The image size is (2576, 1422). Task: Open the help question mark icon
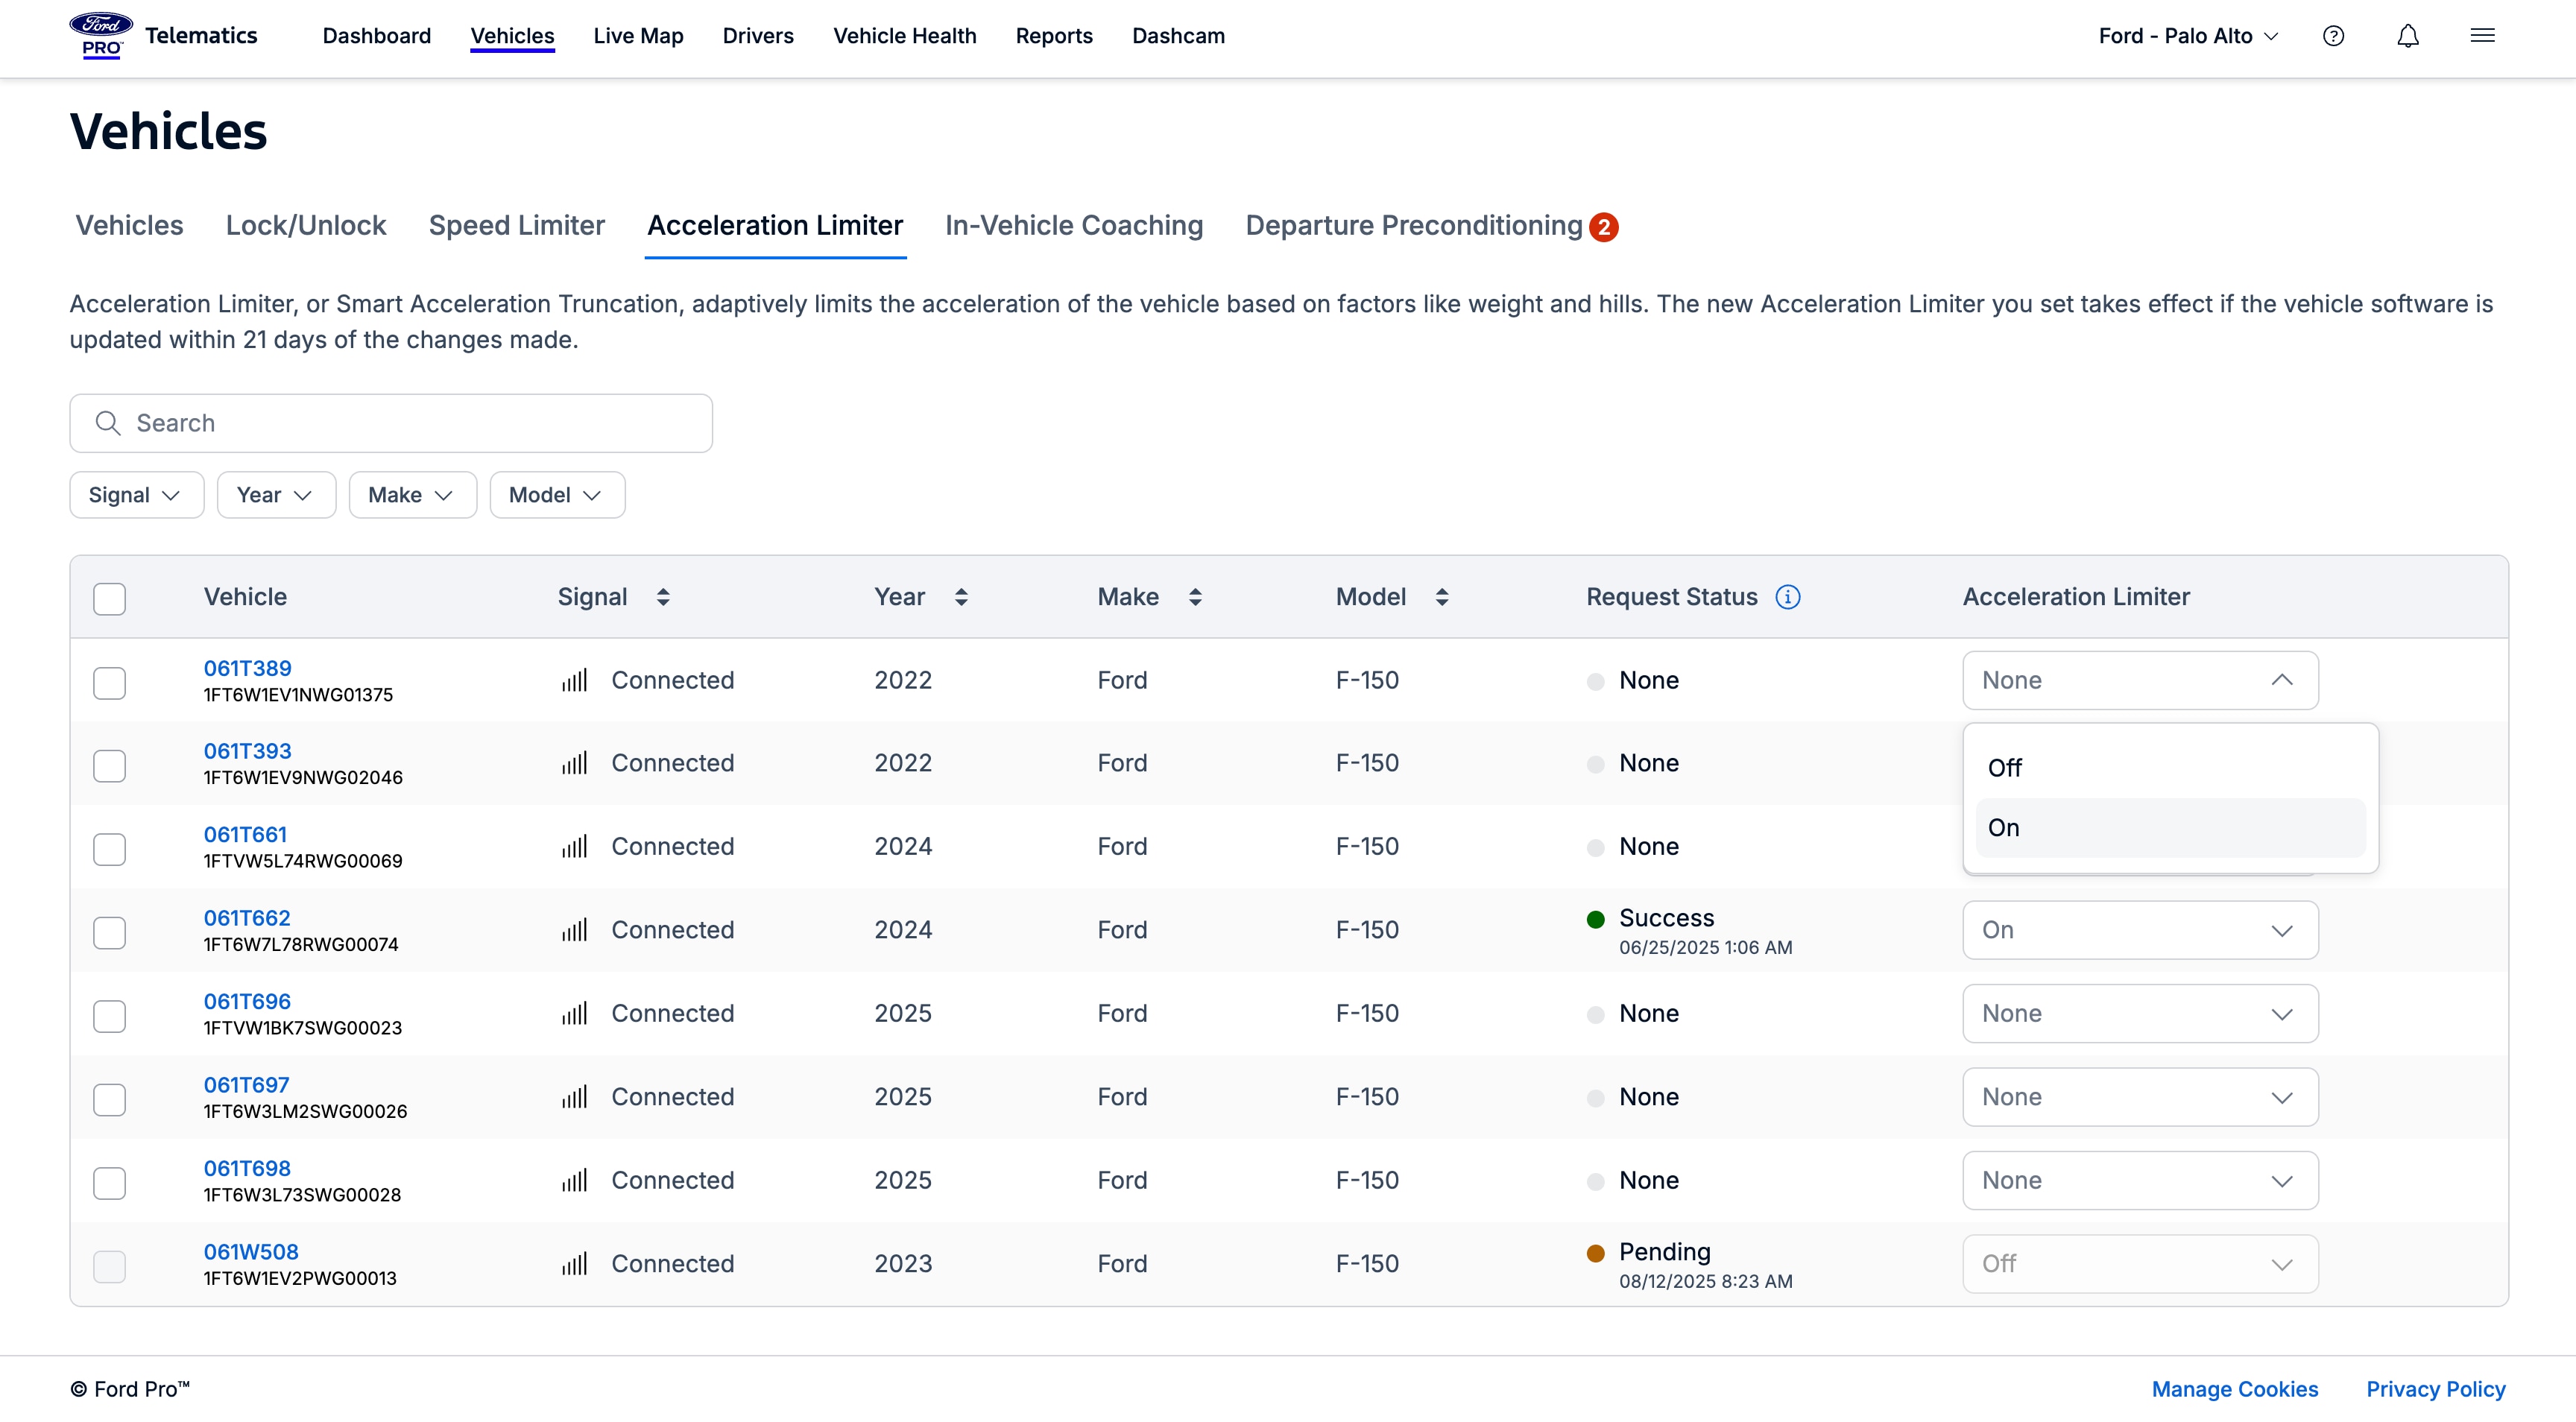click(2333, 36)
